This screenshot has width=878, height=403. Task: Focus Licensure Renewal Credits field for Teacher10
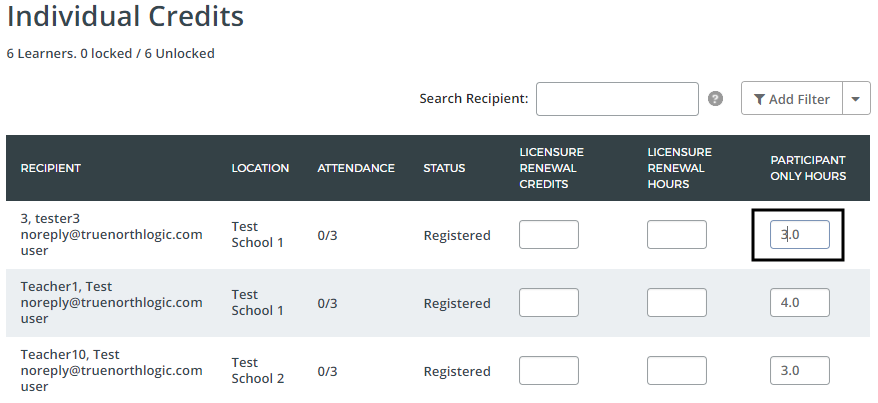(549, 371)
